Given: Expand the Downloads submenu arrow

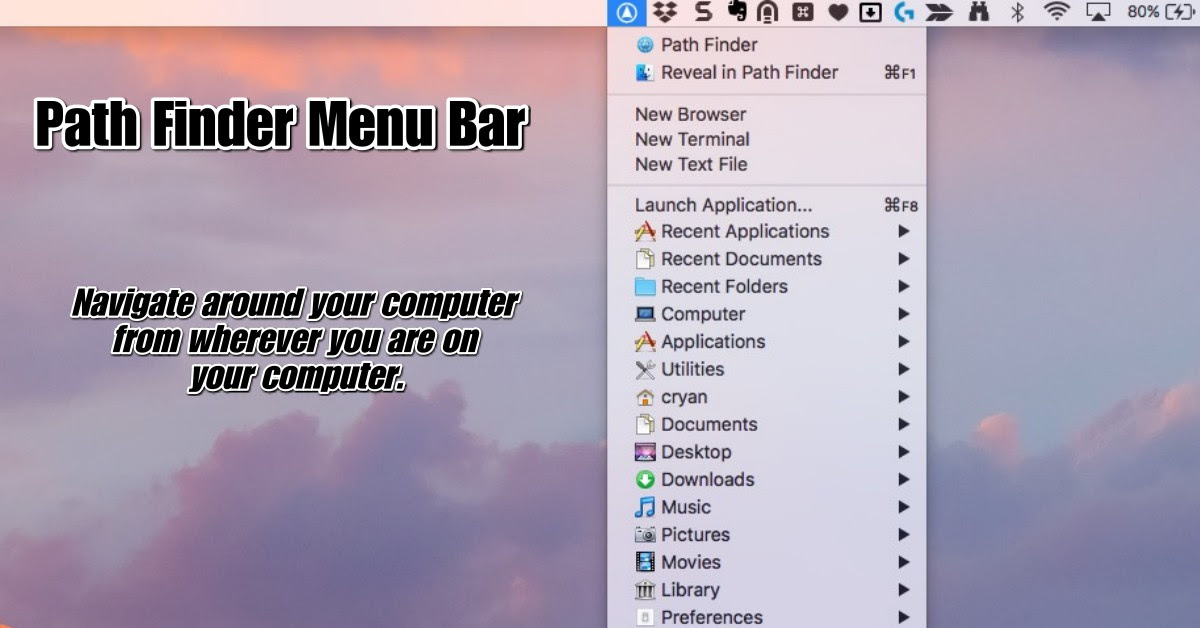Looking at the screenshot, I should (x=904, y=479).
